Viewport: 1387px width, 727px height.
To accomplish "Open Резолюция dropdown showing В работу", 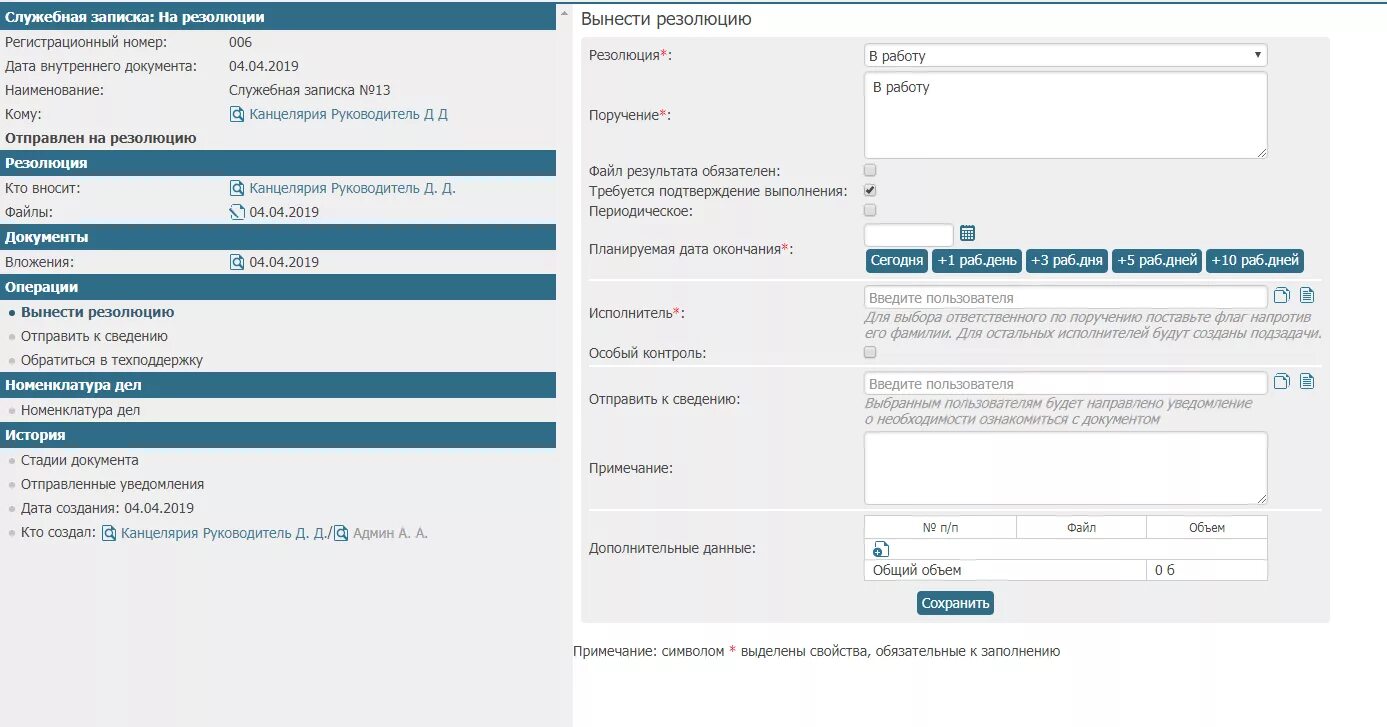I will [1065, 56].
